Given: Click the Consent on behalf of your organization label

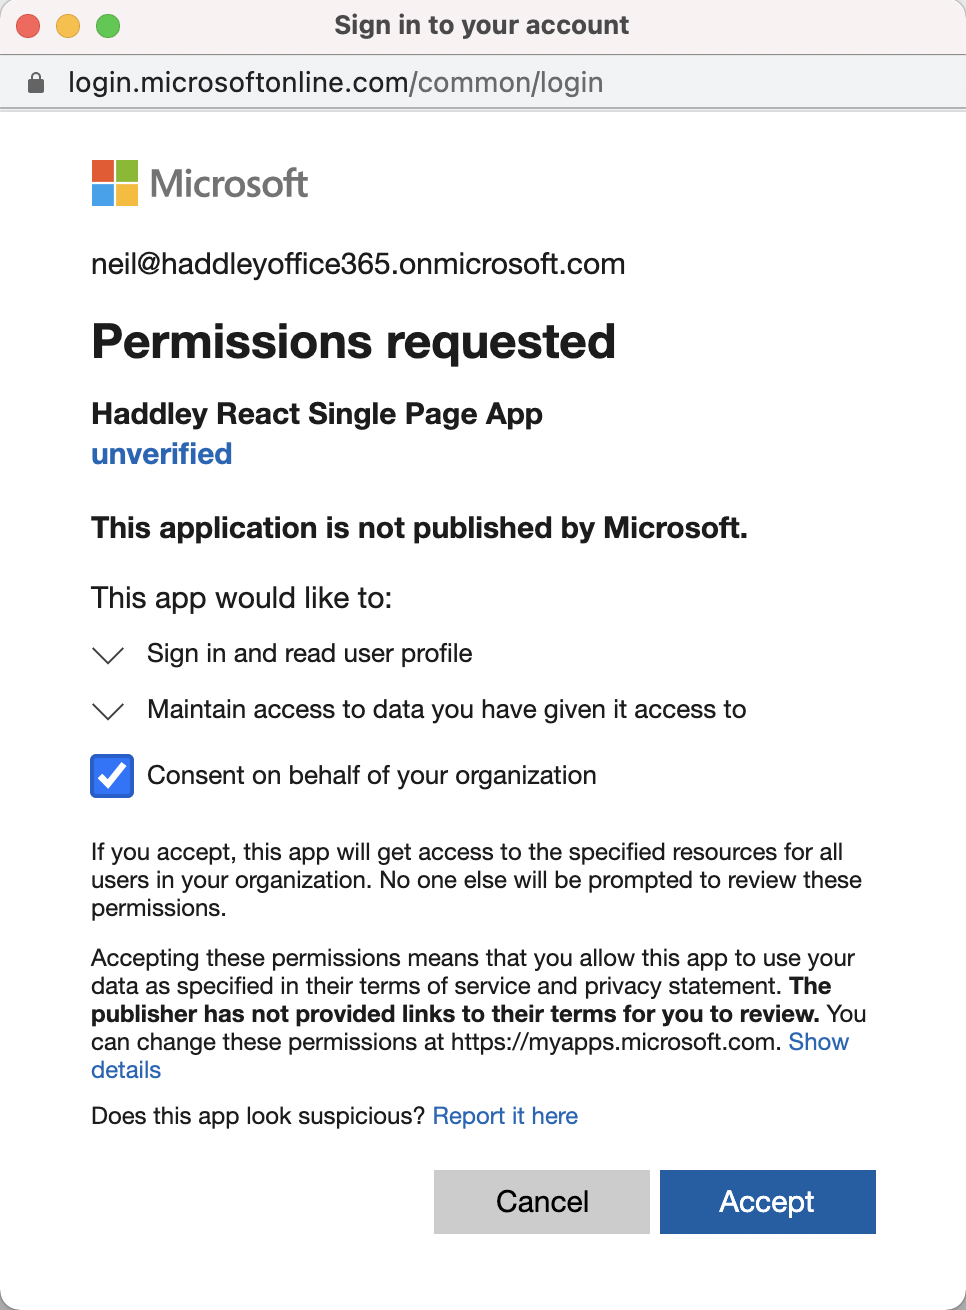Looking at the screenshot, I should point(371,776).
